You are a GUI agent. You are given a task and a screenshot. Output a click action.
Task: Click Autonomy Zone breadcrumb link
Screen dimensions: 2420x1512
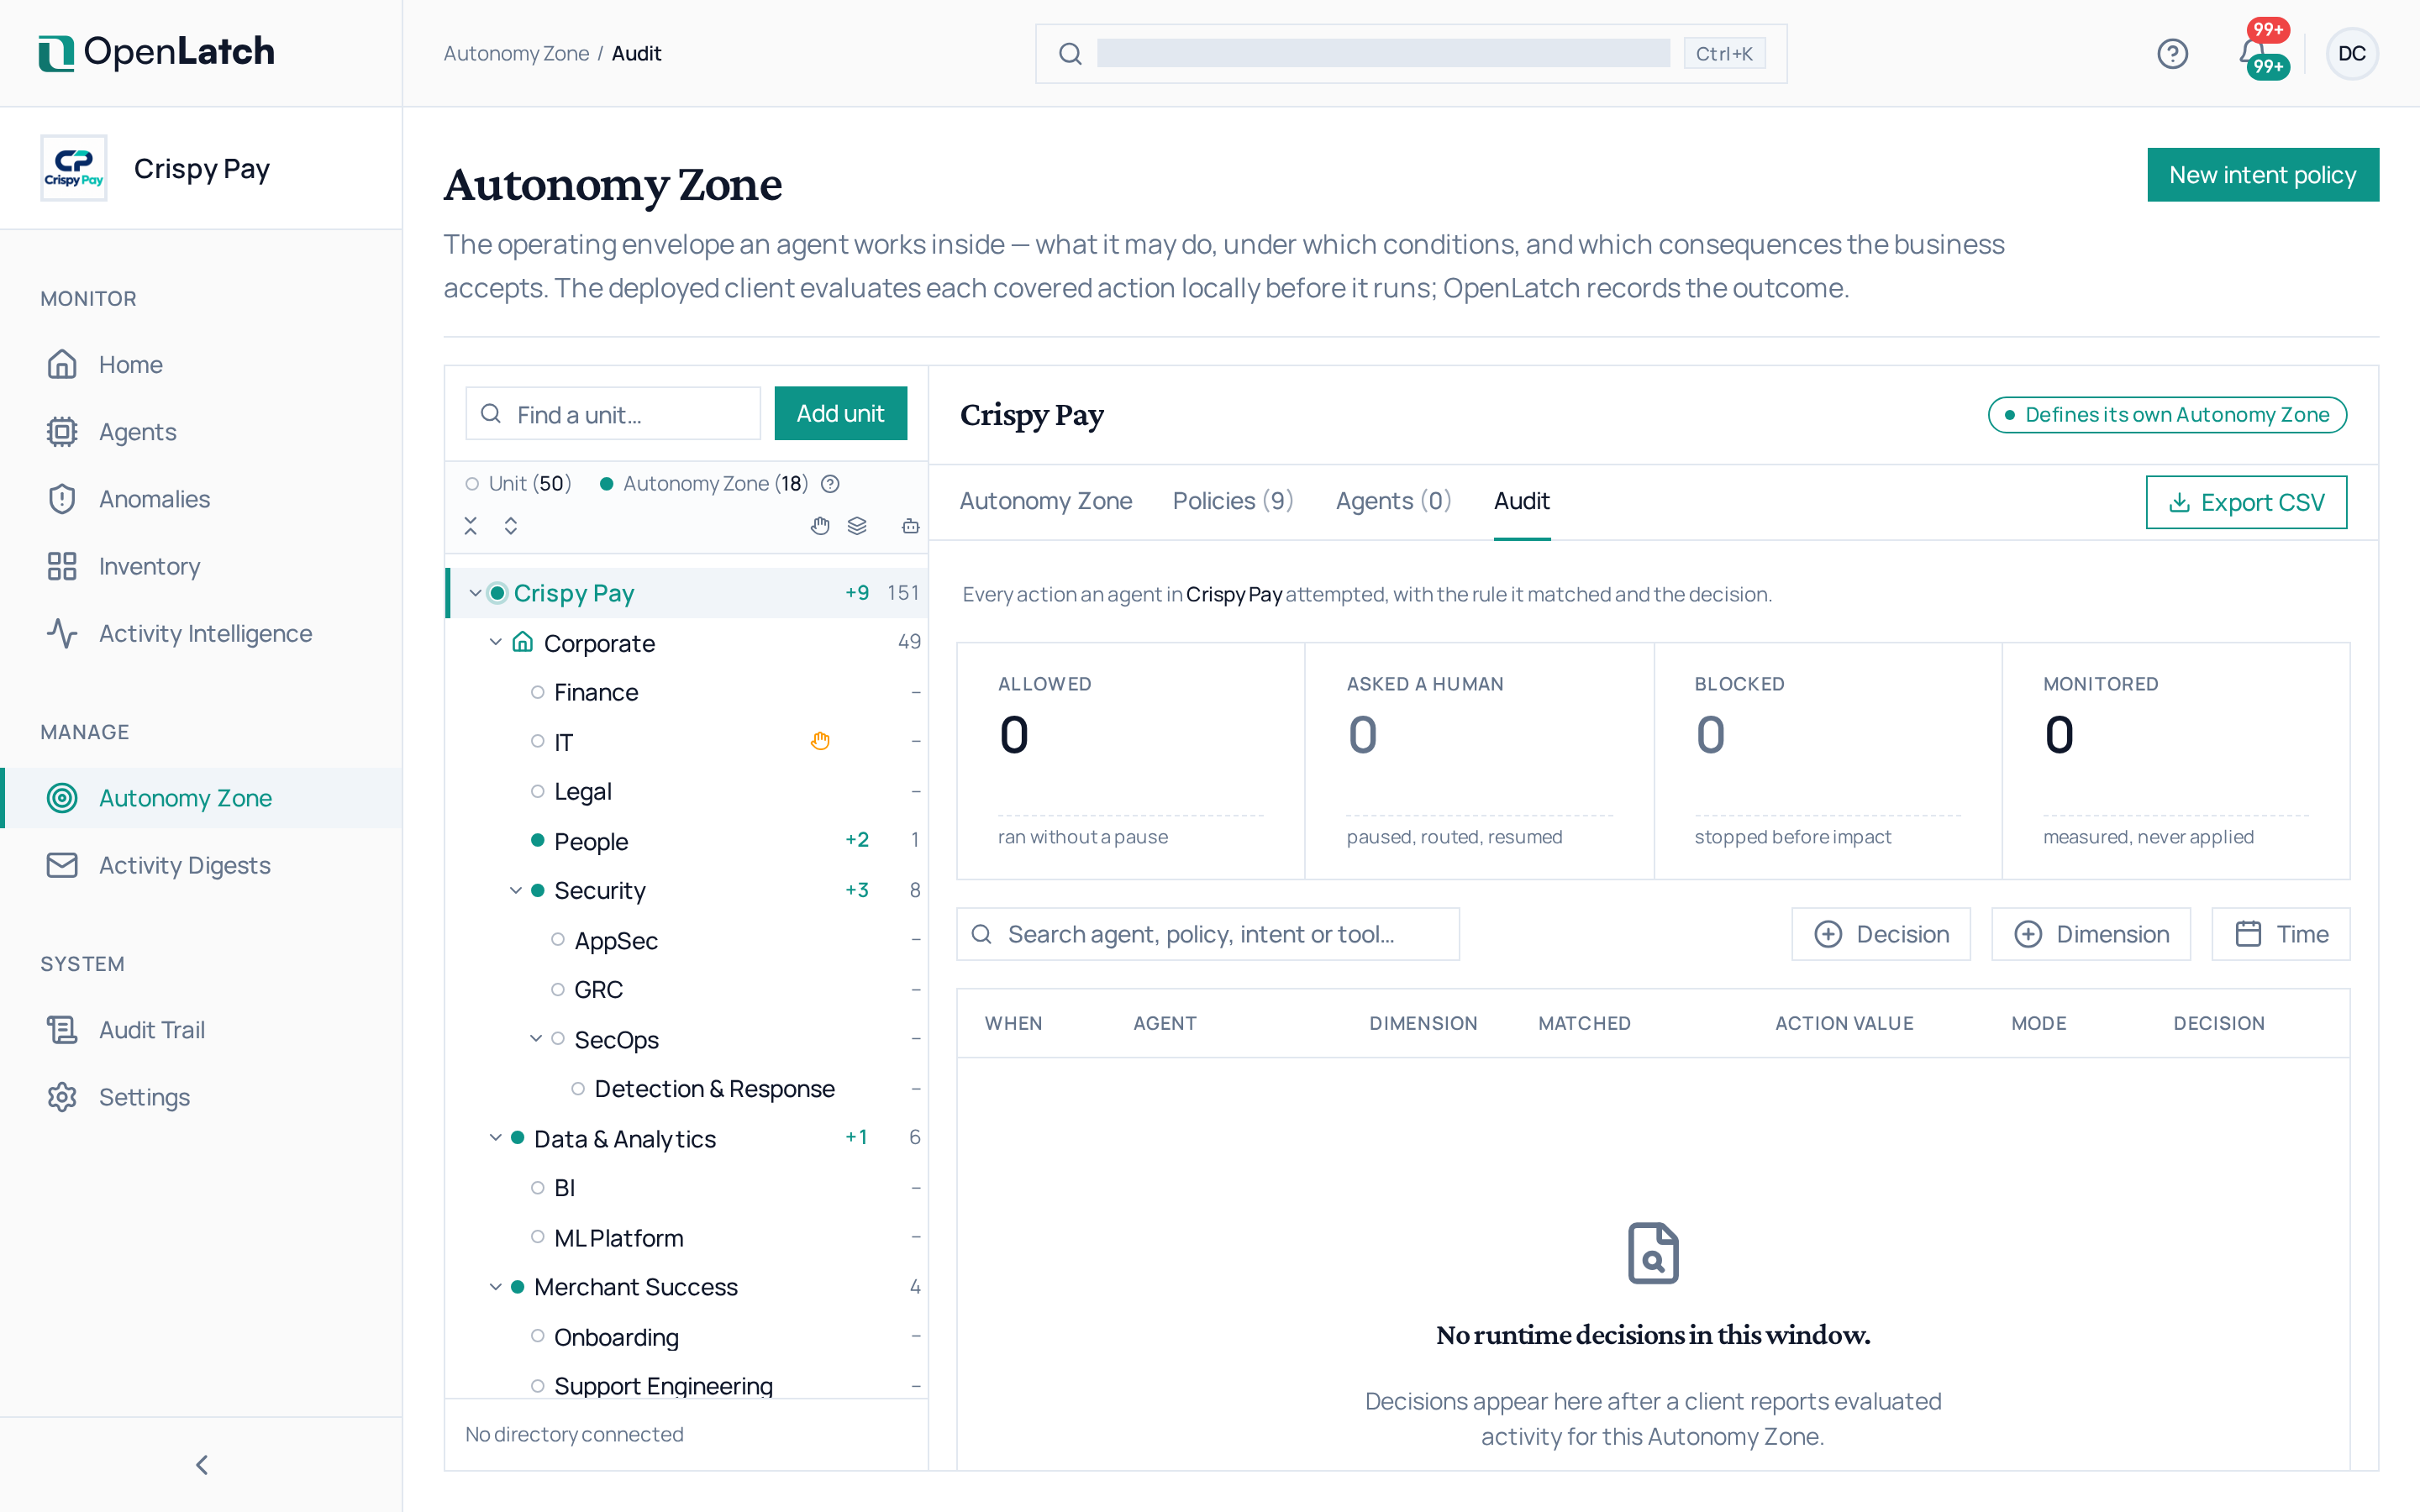[x=516, y=53]
